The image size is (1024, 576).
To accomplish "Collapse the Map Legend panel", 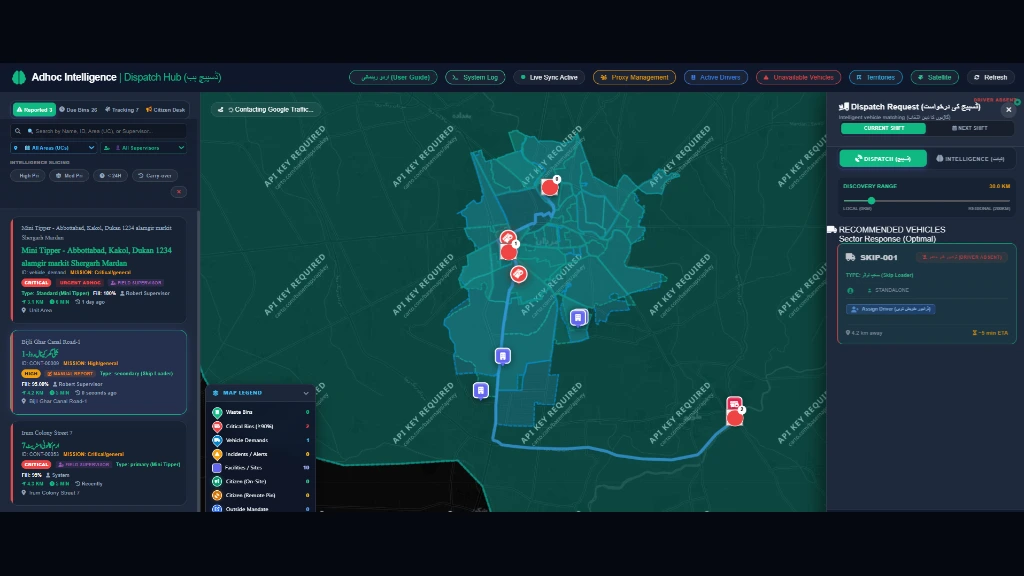I will [x=306, y=393].
